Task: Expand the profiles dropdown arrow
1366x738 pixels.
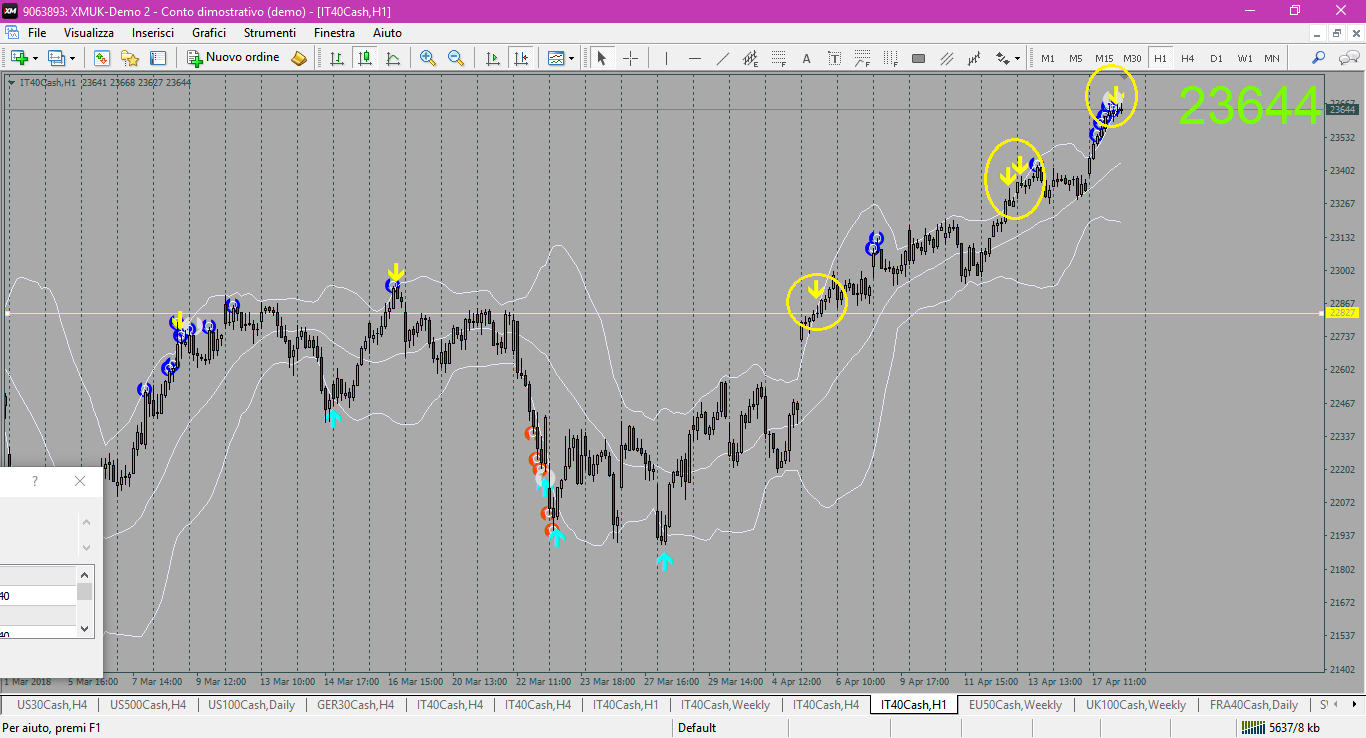Action: (72, 58)
